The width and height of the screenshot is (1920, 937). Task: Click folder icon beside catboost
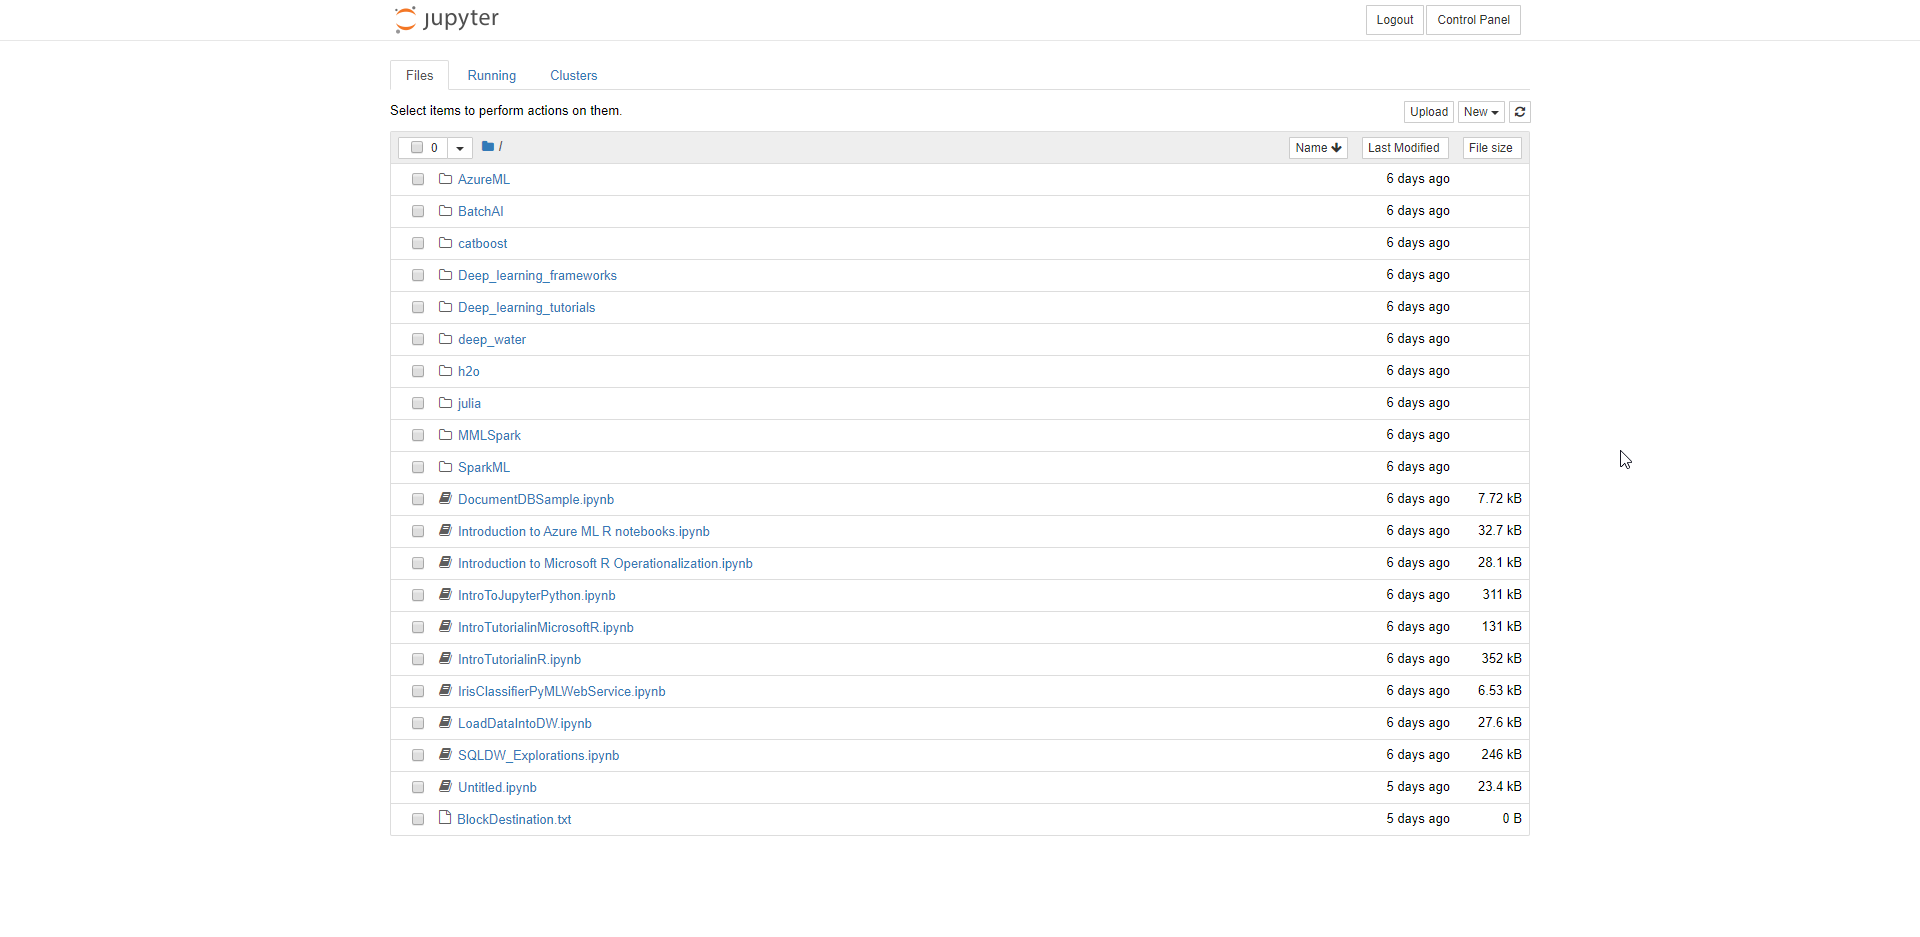click(445, 243)
